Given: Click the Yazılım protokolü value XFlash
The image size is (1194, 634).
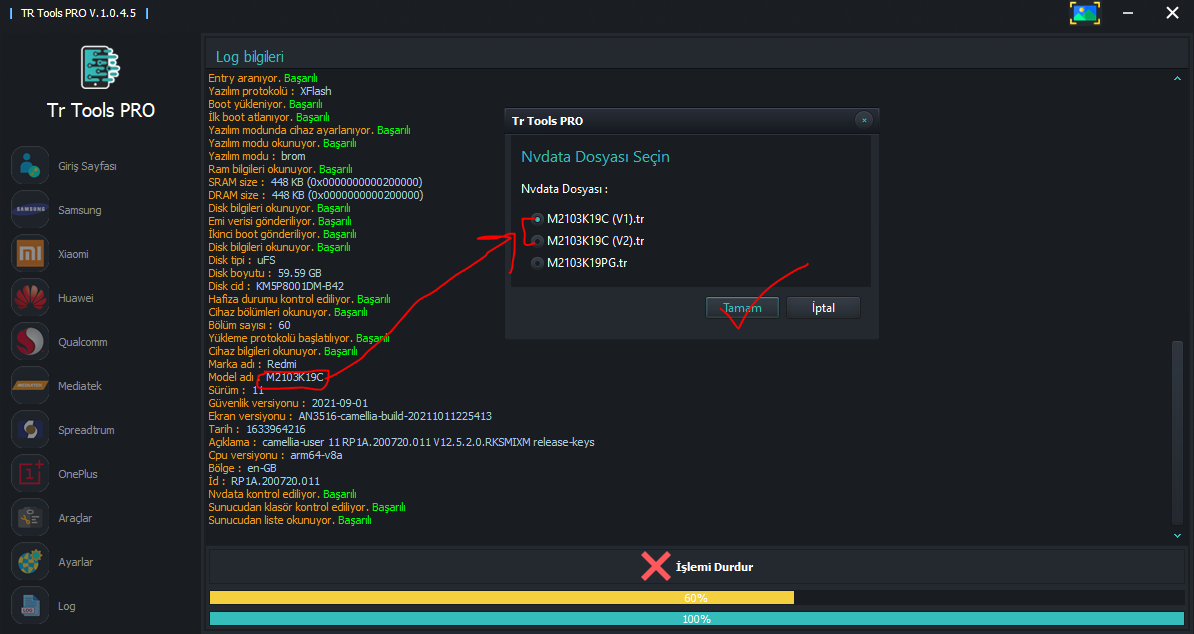Looking at the screenshot, I should pos(315,91).
